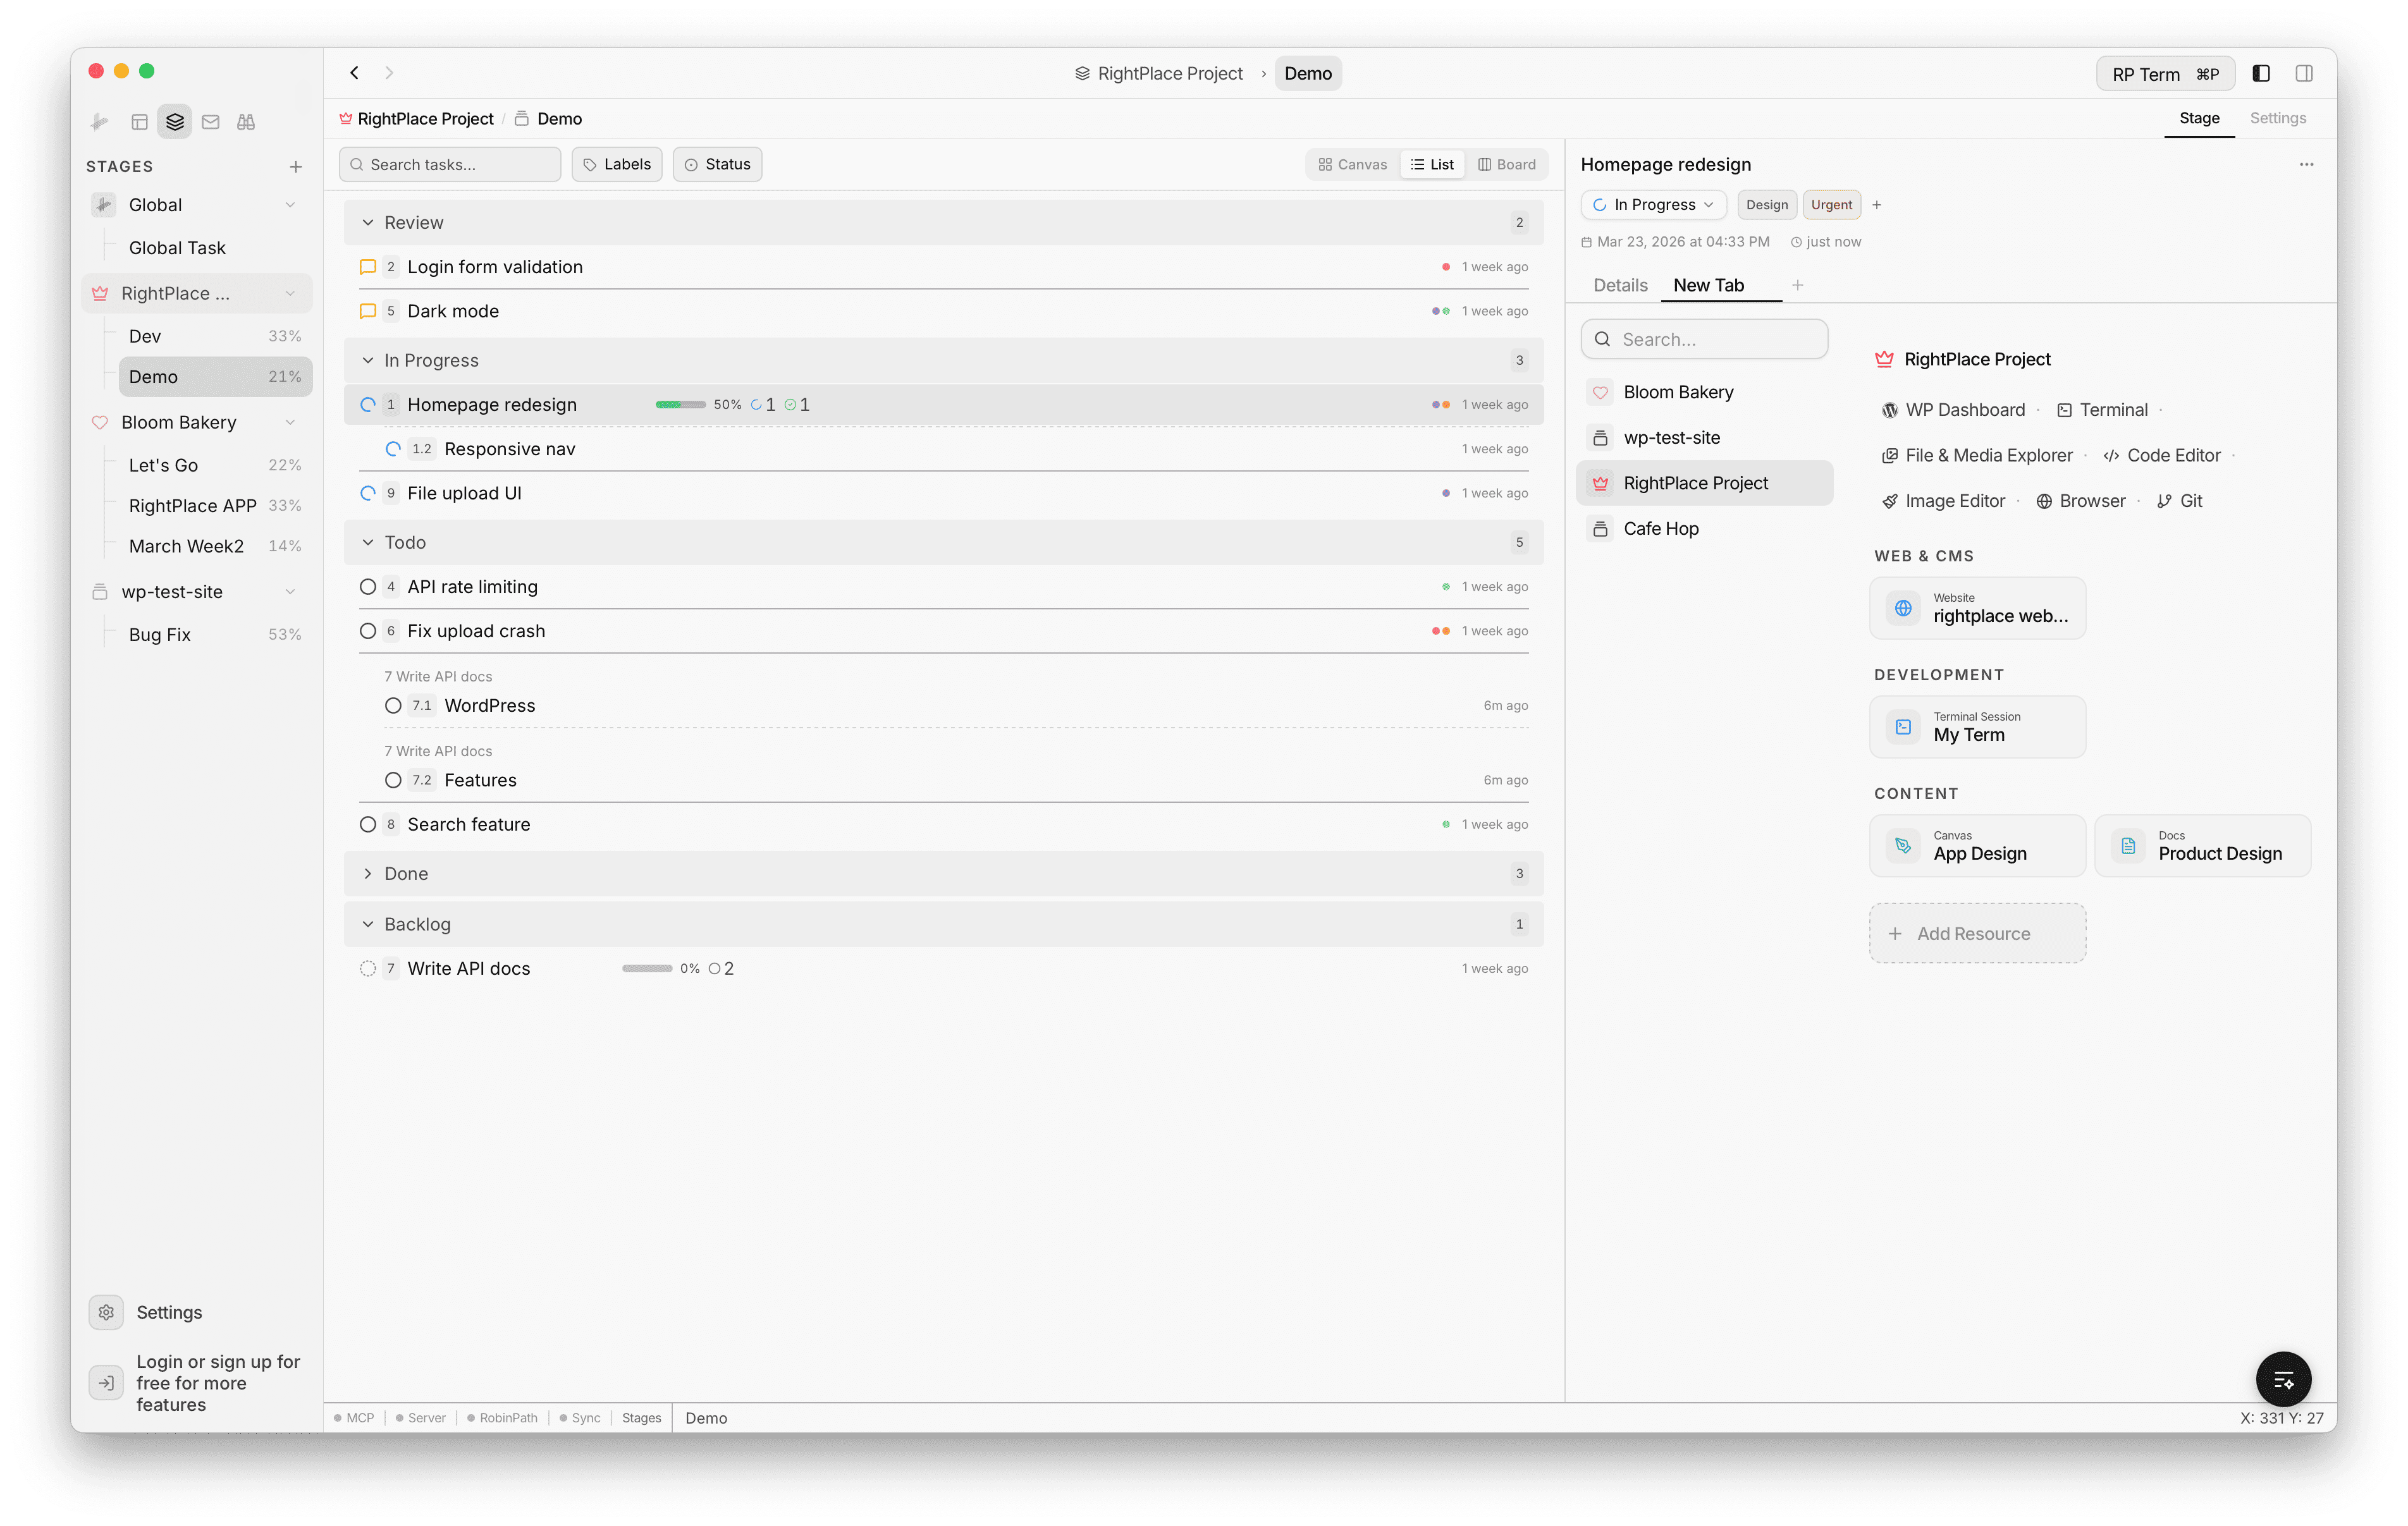Open the mail/inbox panel icon
The width and height of the screenshot is (2408, 1526).
pyautogui.click(x=210, y=121)
